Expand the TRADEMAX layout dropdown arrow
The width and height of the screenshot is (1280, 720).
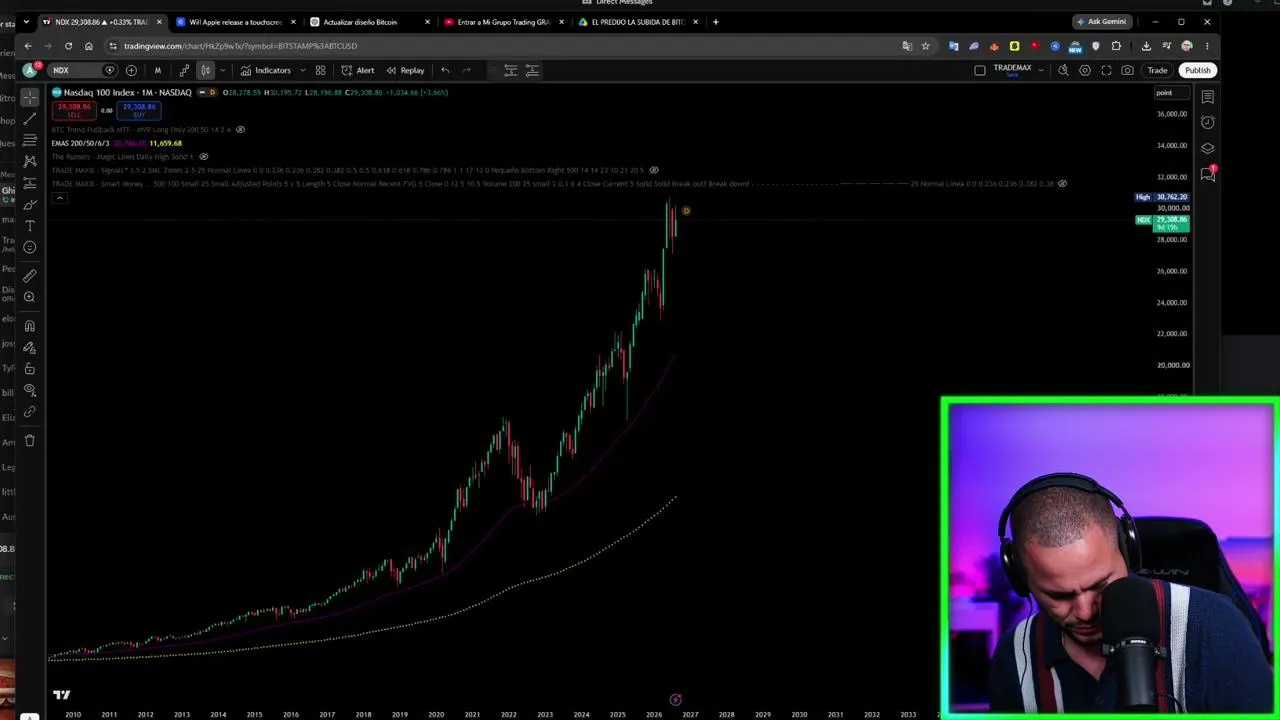pyautogui.click(x=1041, y=70)
